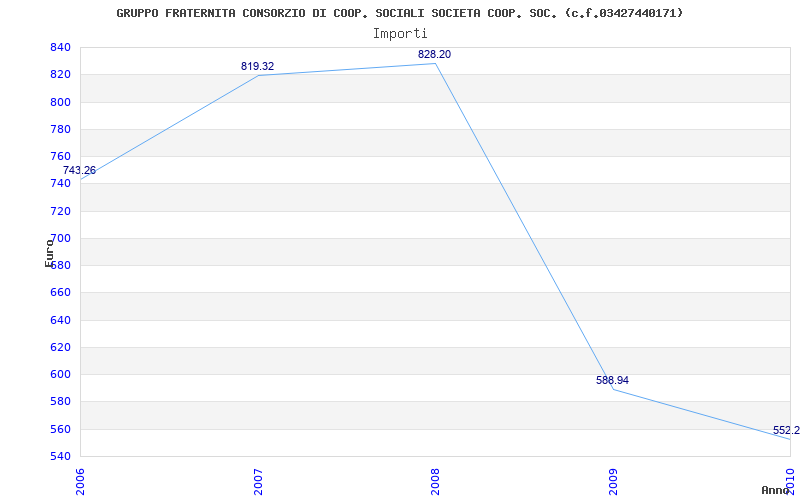
Task: Click the 780 y-axis value
Action: 60,129
